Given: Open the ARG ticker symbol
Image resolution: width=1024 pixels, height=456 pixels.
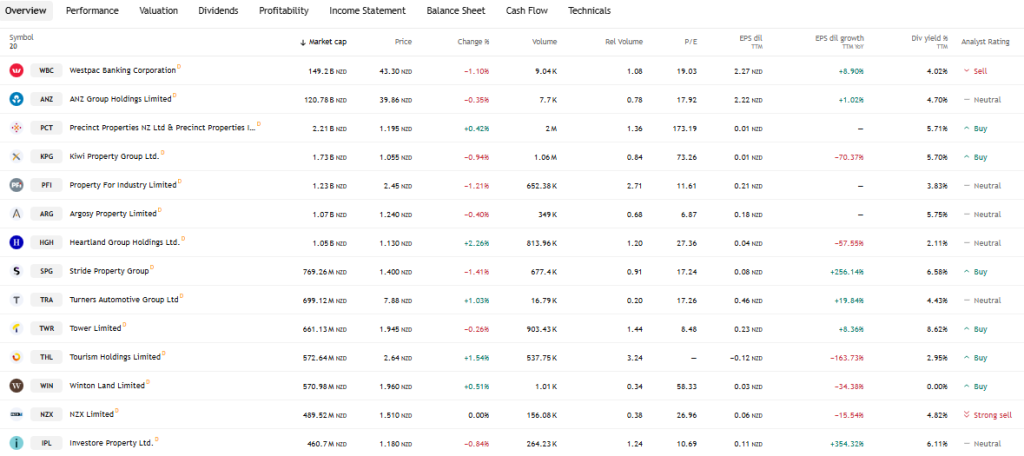Looking at the screenshot, I should point(46,214).
